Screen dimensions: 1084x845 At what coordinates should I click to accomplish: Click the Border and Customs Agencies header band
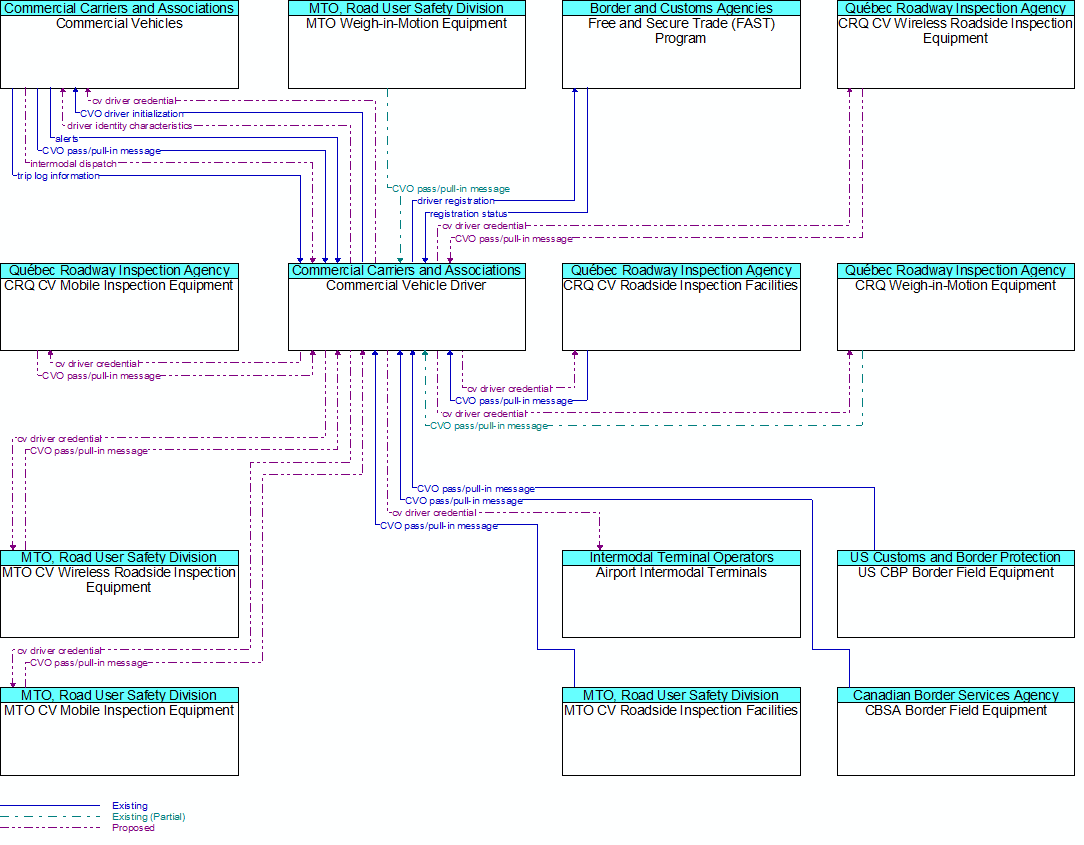[x=681, y=8]
